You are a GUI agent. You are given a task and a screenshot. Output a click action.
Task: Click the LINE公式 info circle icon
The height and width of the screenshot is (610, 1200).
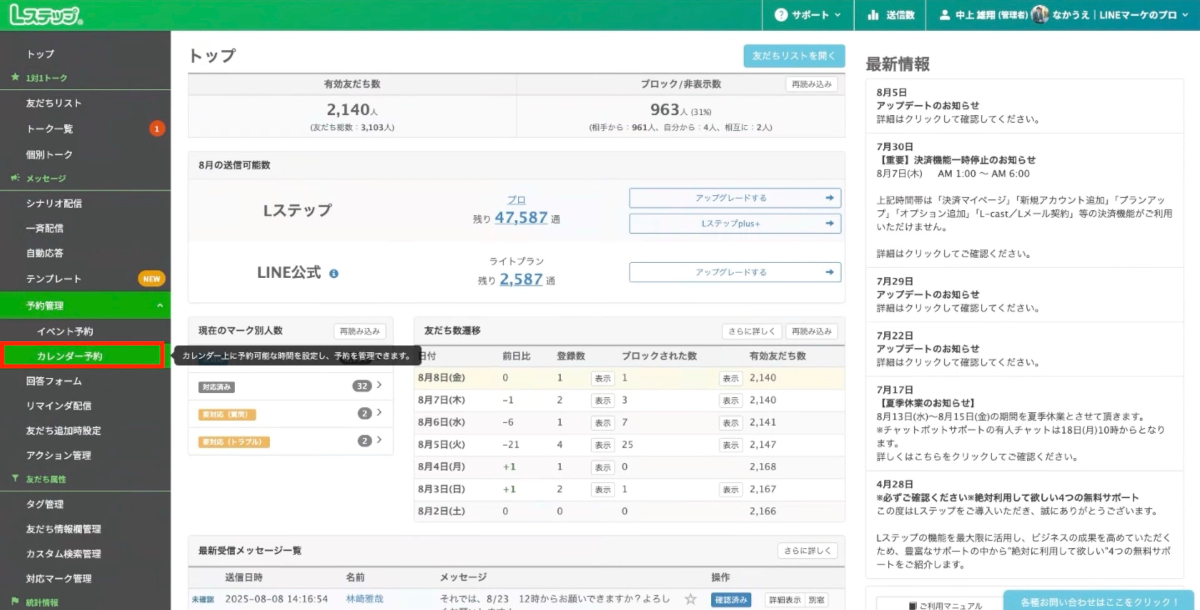(x=334, y=273)
